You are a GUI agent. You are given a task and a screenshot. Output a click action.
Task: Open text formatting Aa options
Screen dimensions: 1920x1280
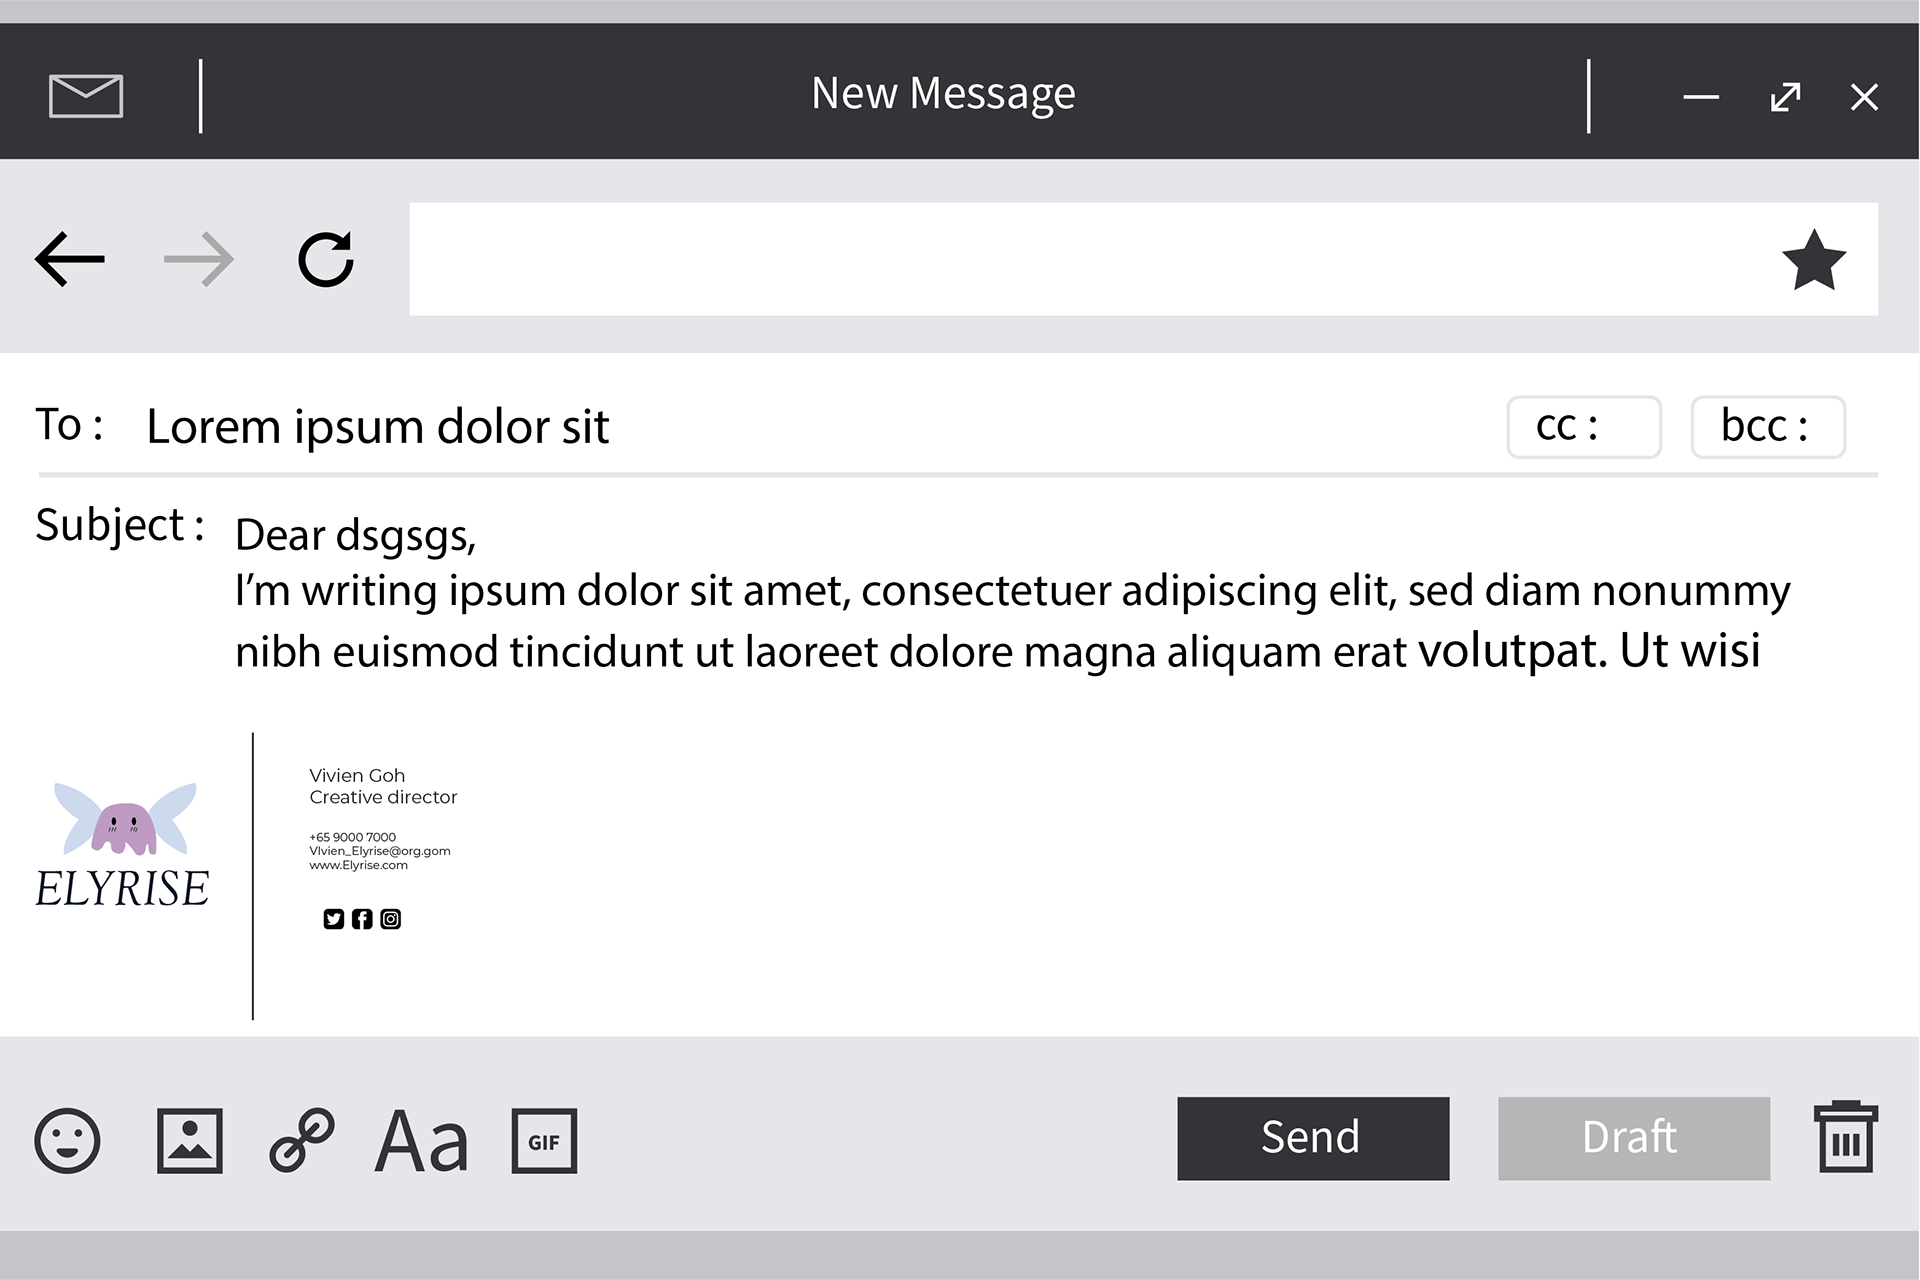pos(421,1140)
